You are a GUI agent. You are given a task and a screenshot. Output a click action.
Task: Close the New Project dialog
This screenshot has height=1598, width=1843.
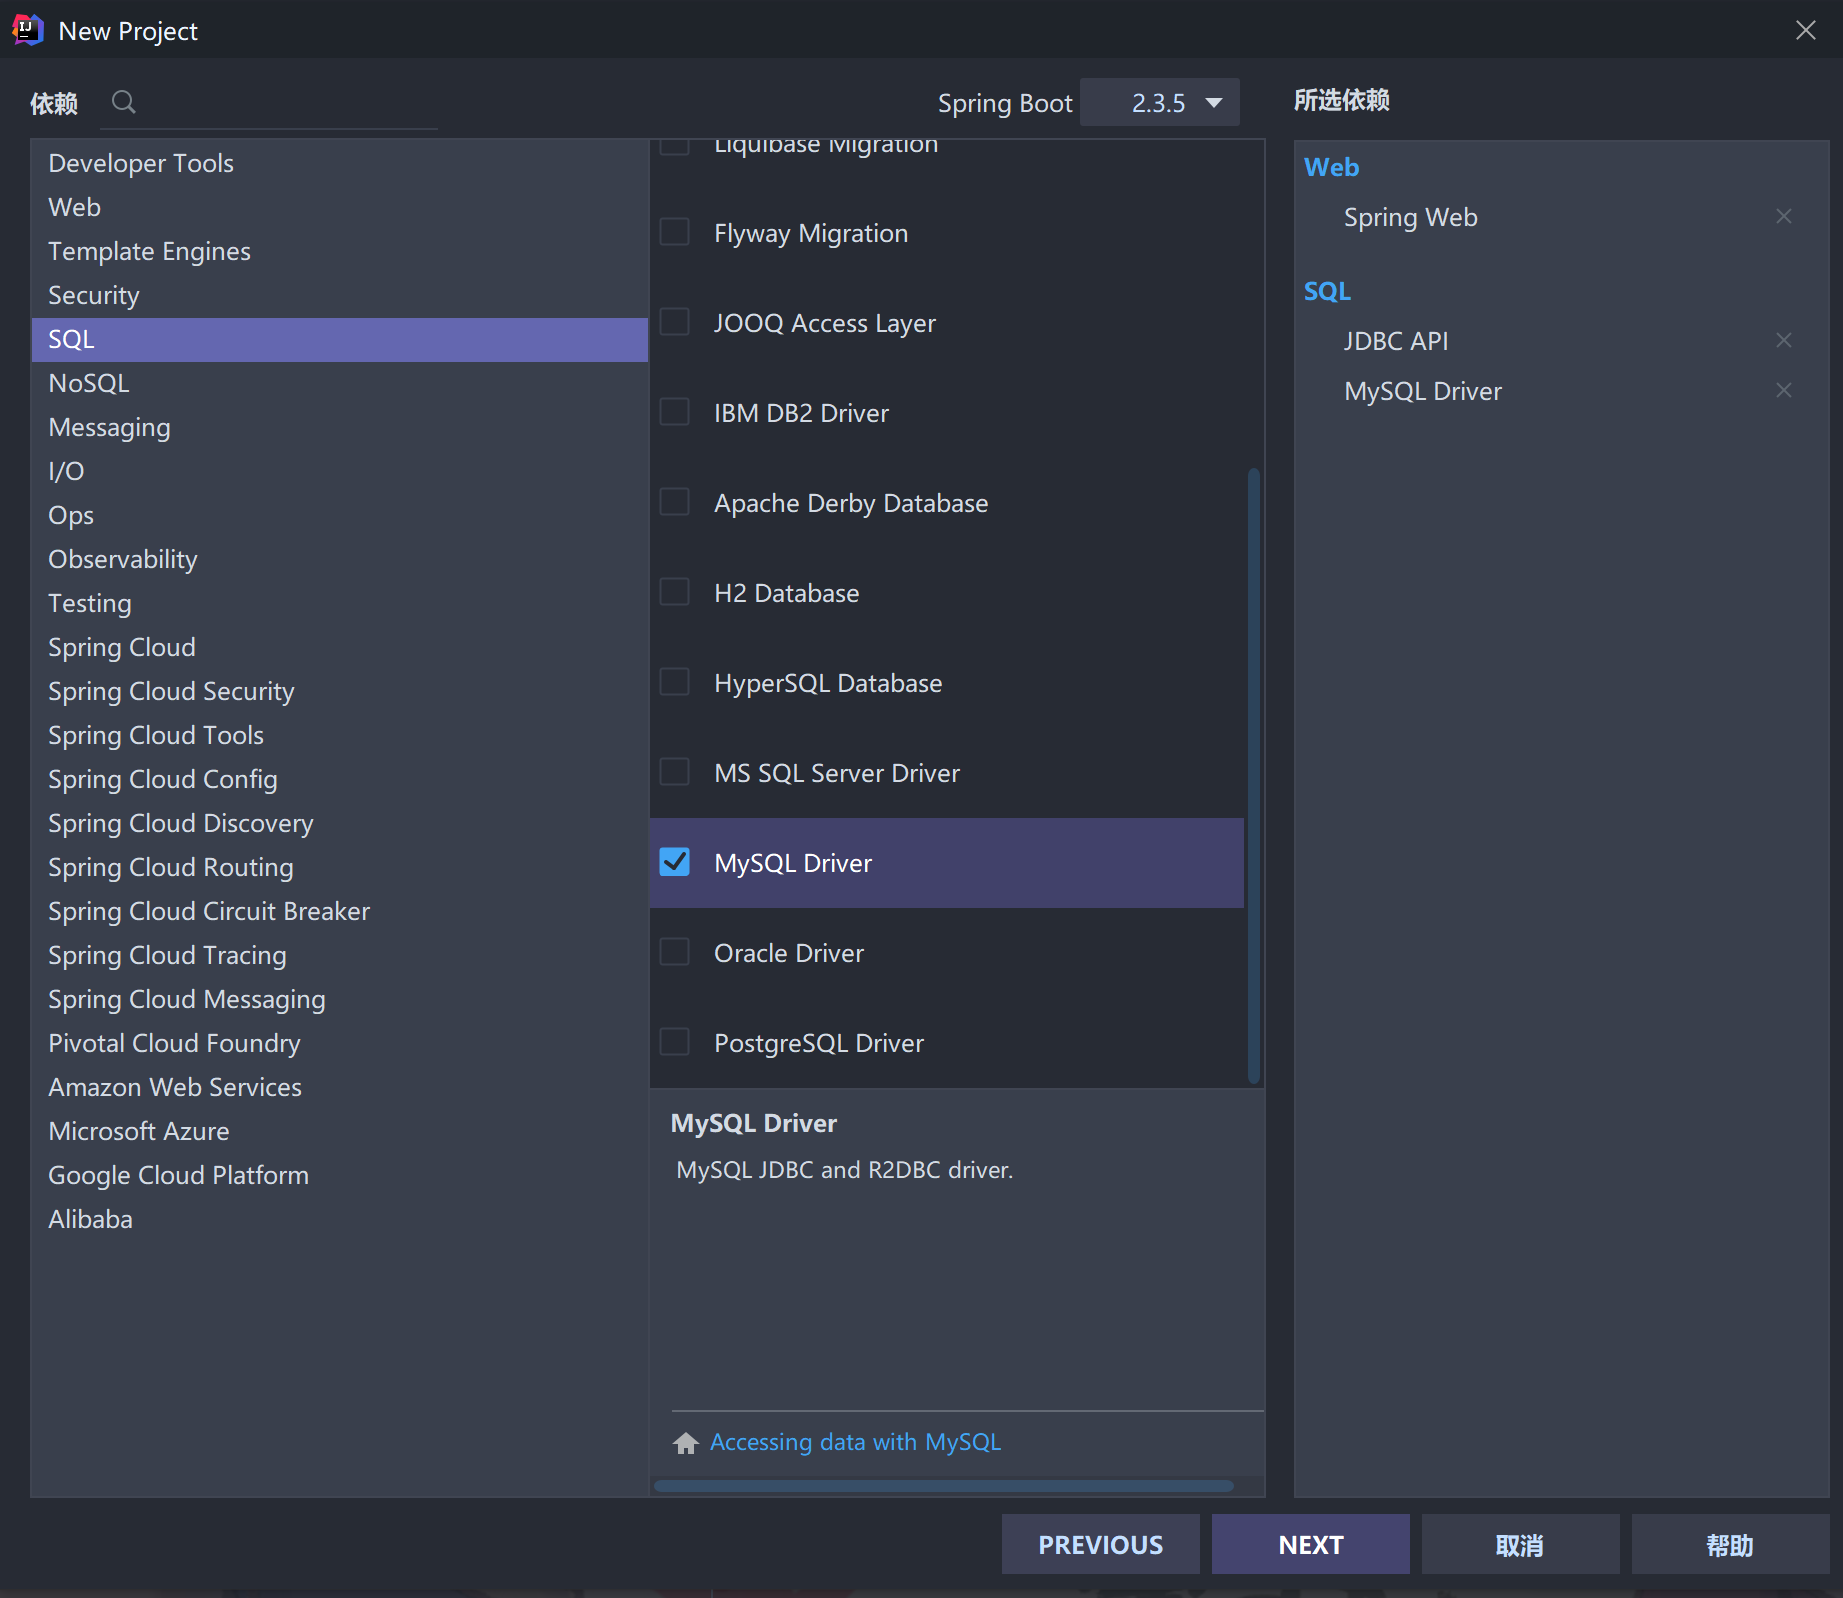pos(1806,30)
